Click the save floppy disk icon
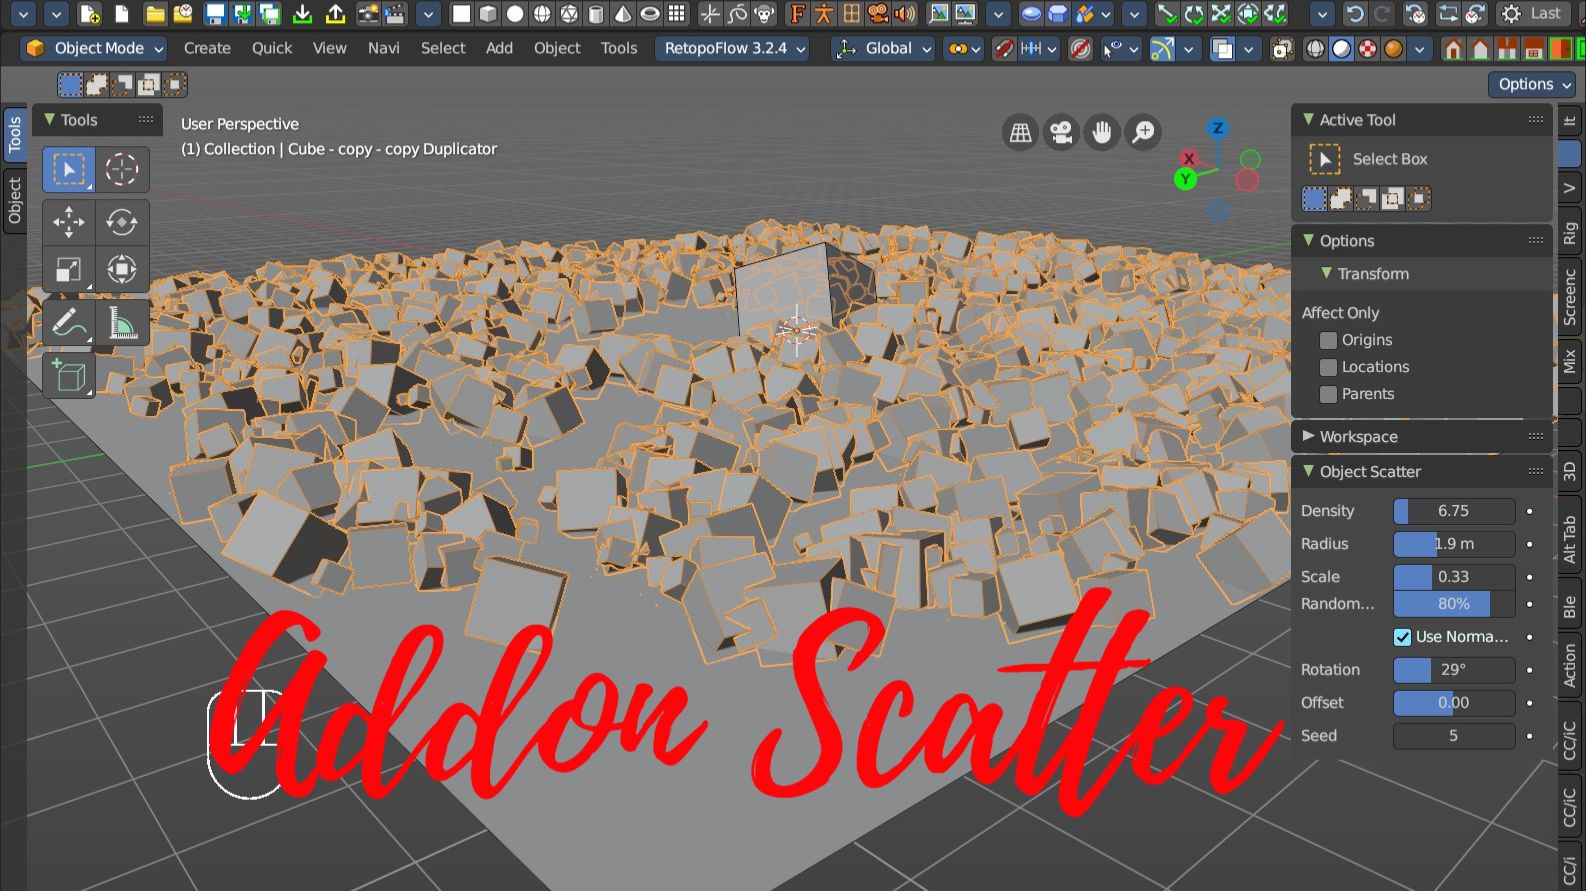 click(214, 14)
